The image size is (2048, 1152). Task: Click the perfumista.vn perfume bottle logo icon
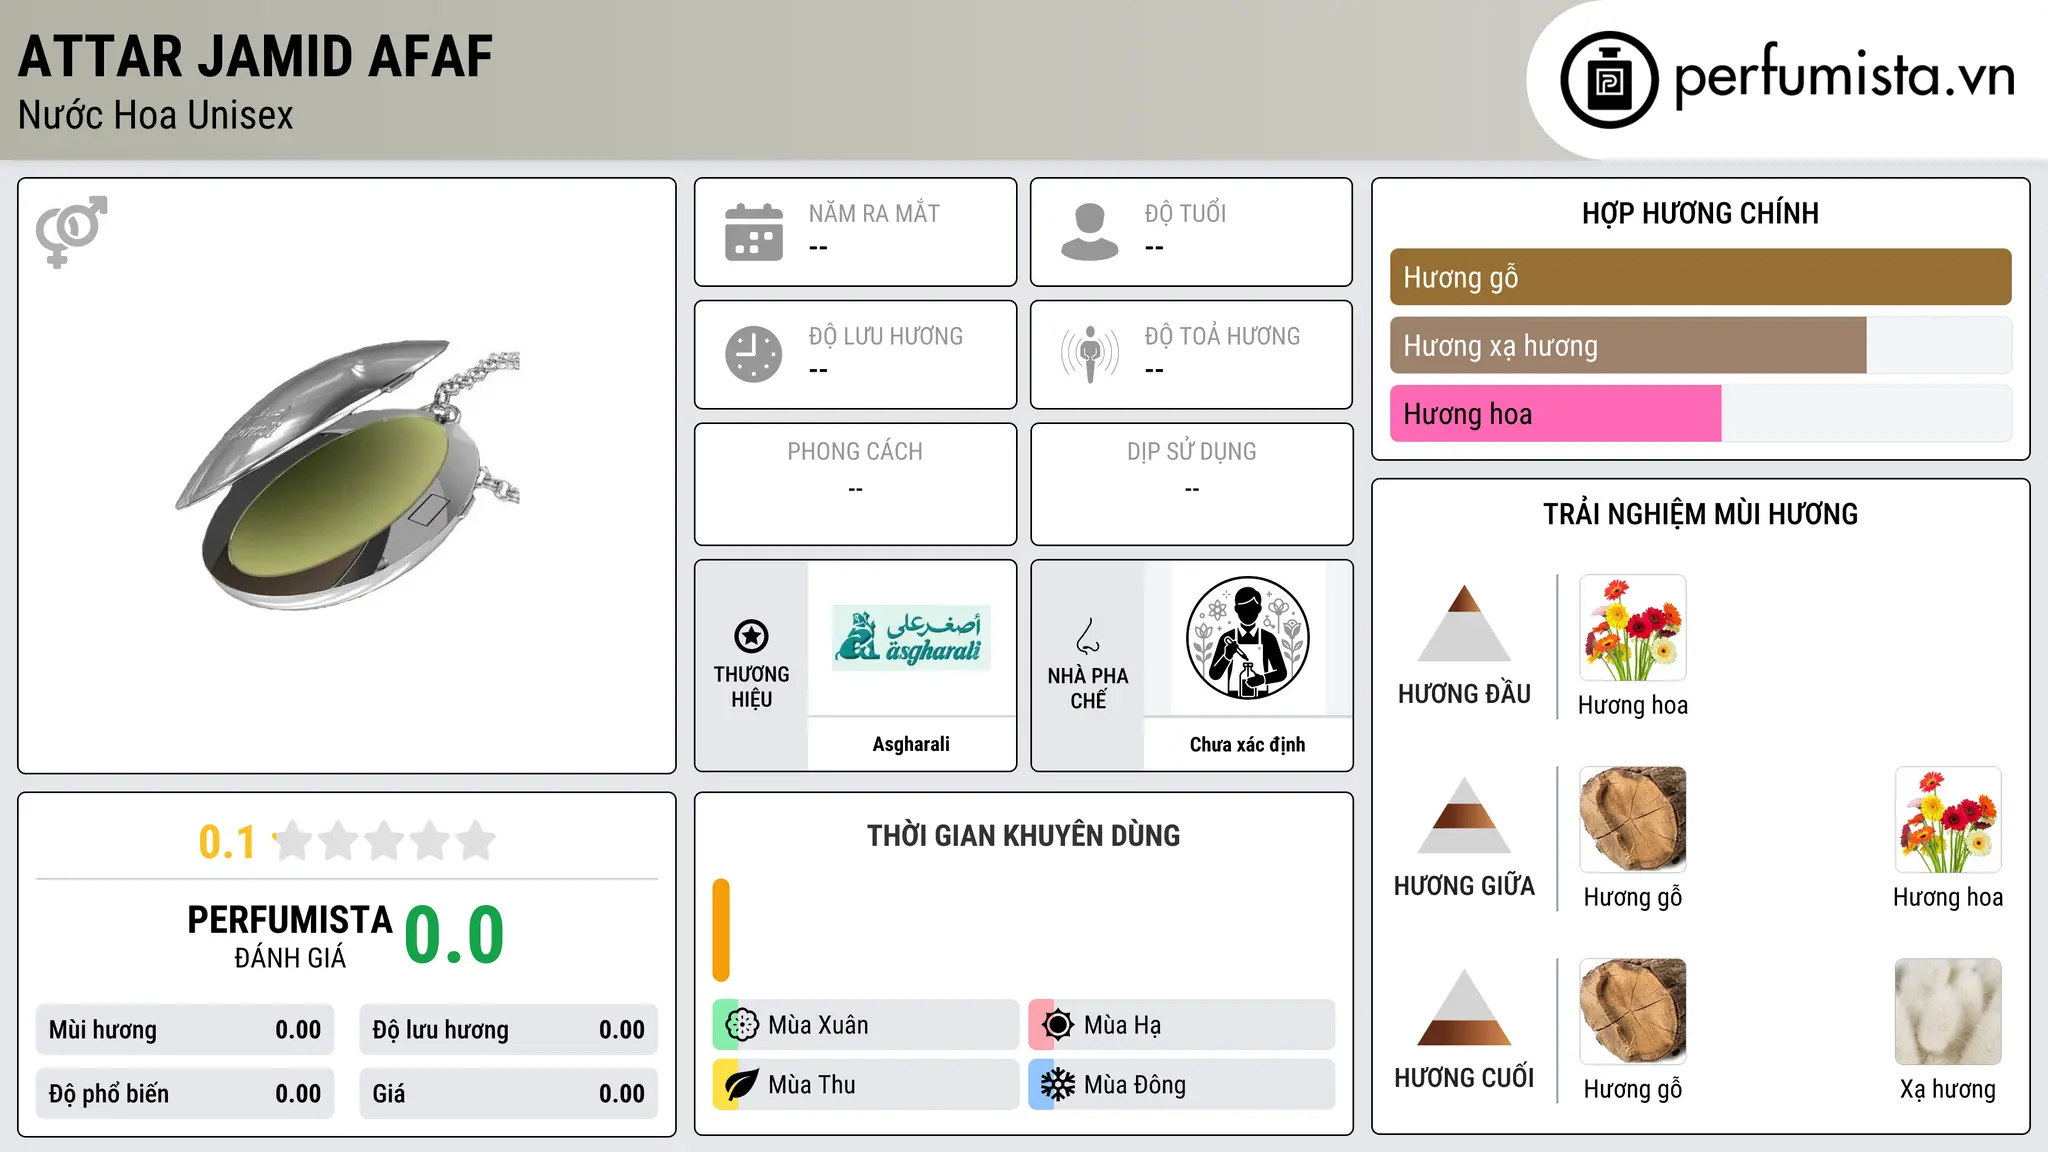pyautogui.click(x=1609, y=80)
